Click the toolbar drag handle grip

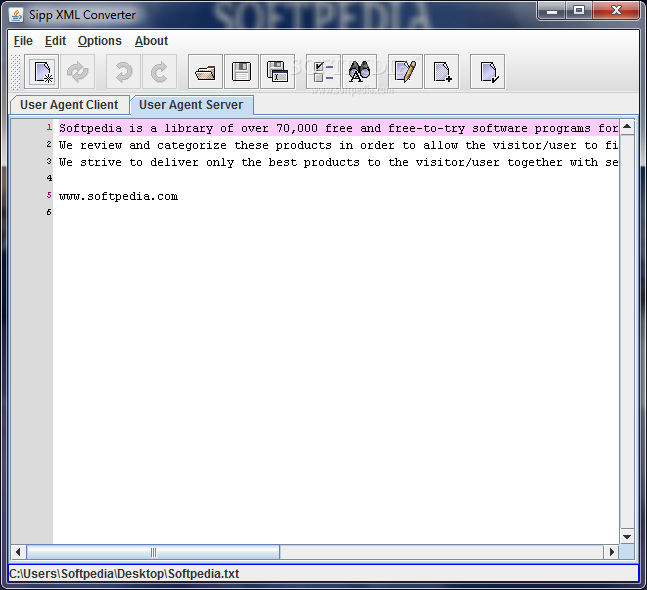coord(15,72)
